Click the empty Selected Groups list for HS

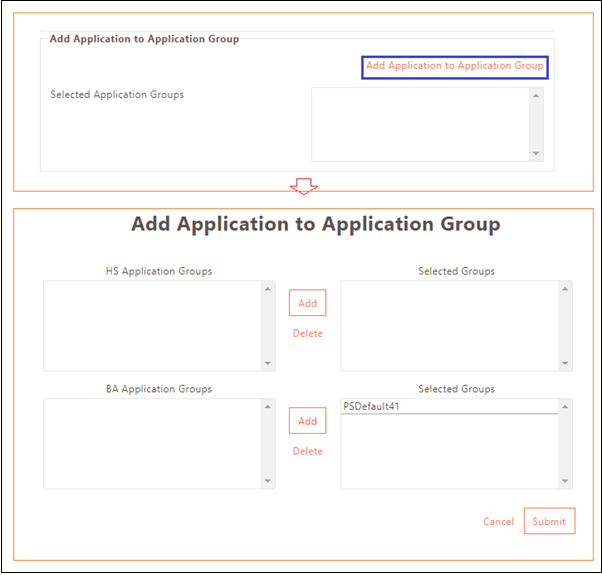(449, 326)
